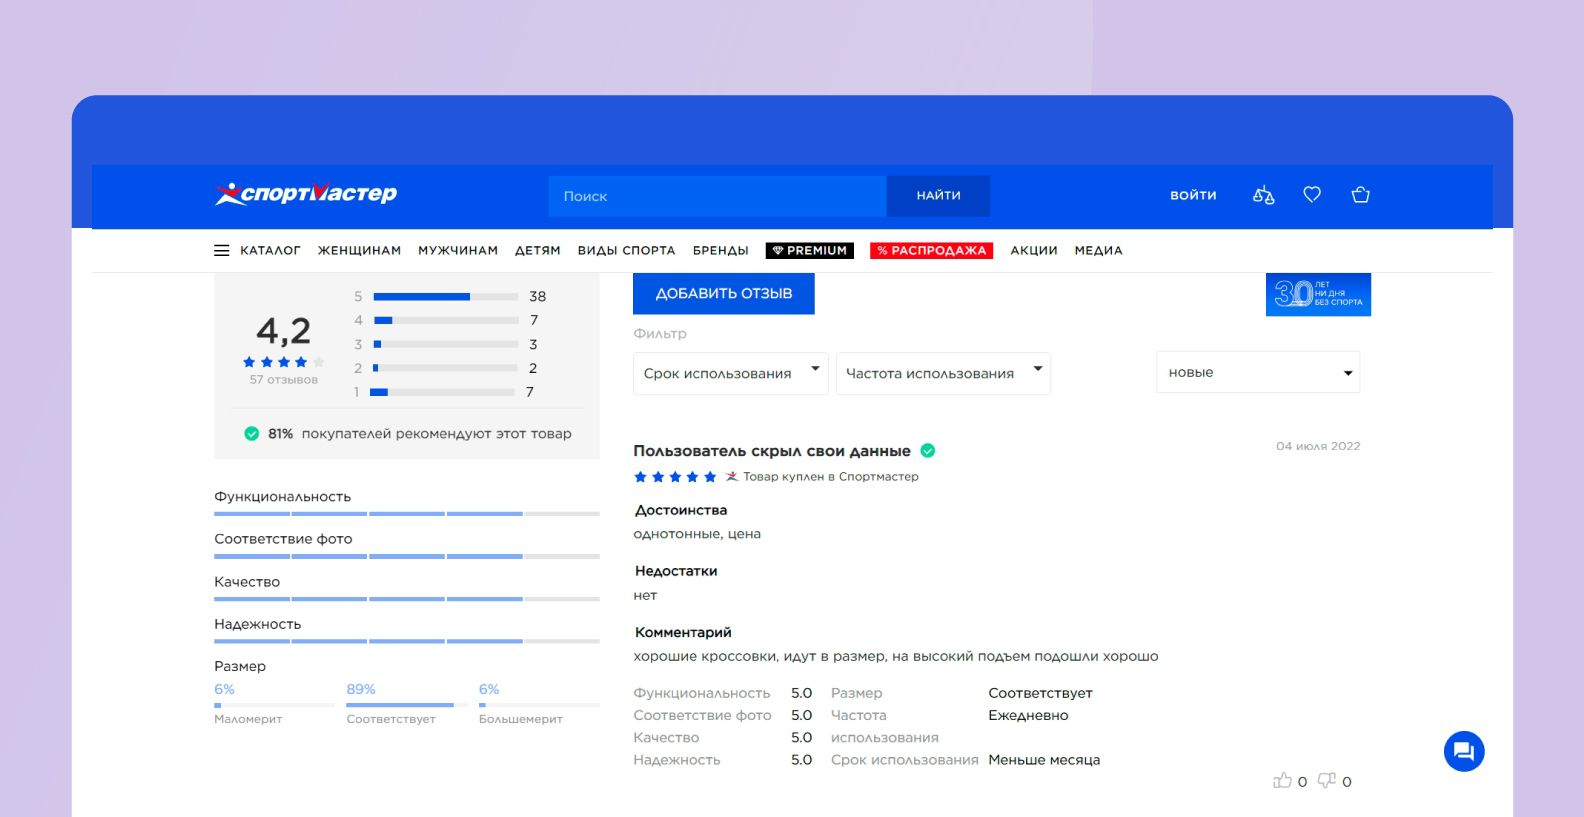Click the Войти login link

pyautogui.click(x=1193, y=196)
